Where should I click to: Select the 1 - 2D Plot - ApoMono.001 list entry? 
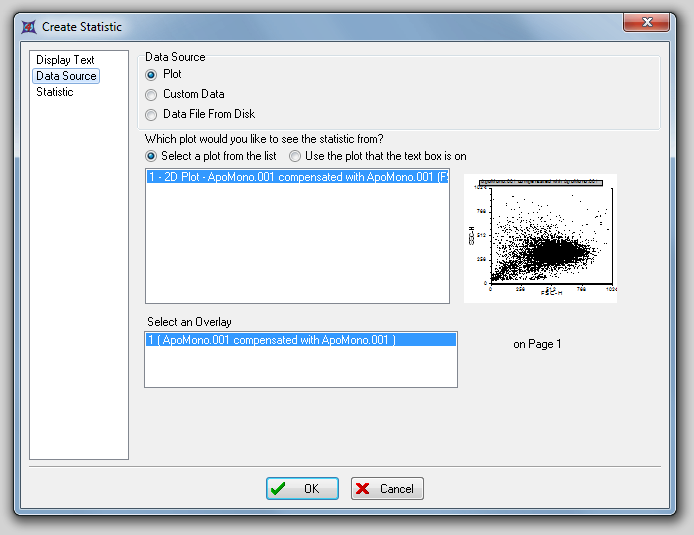(297, 177)
